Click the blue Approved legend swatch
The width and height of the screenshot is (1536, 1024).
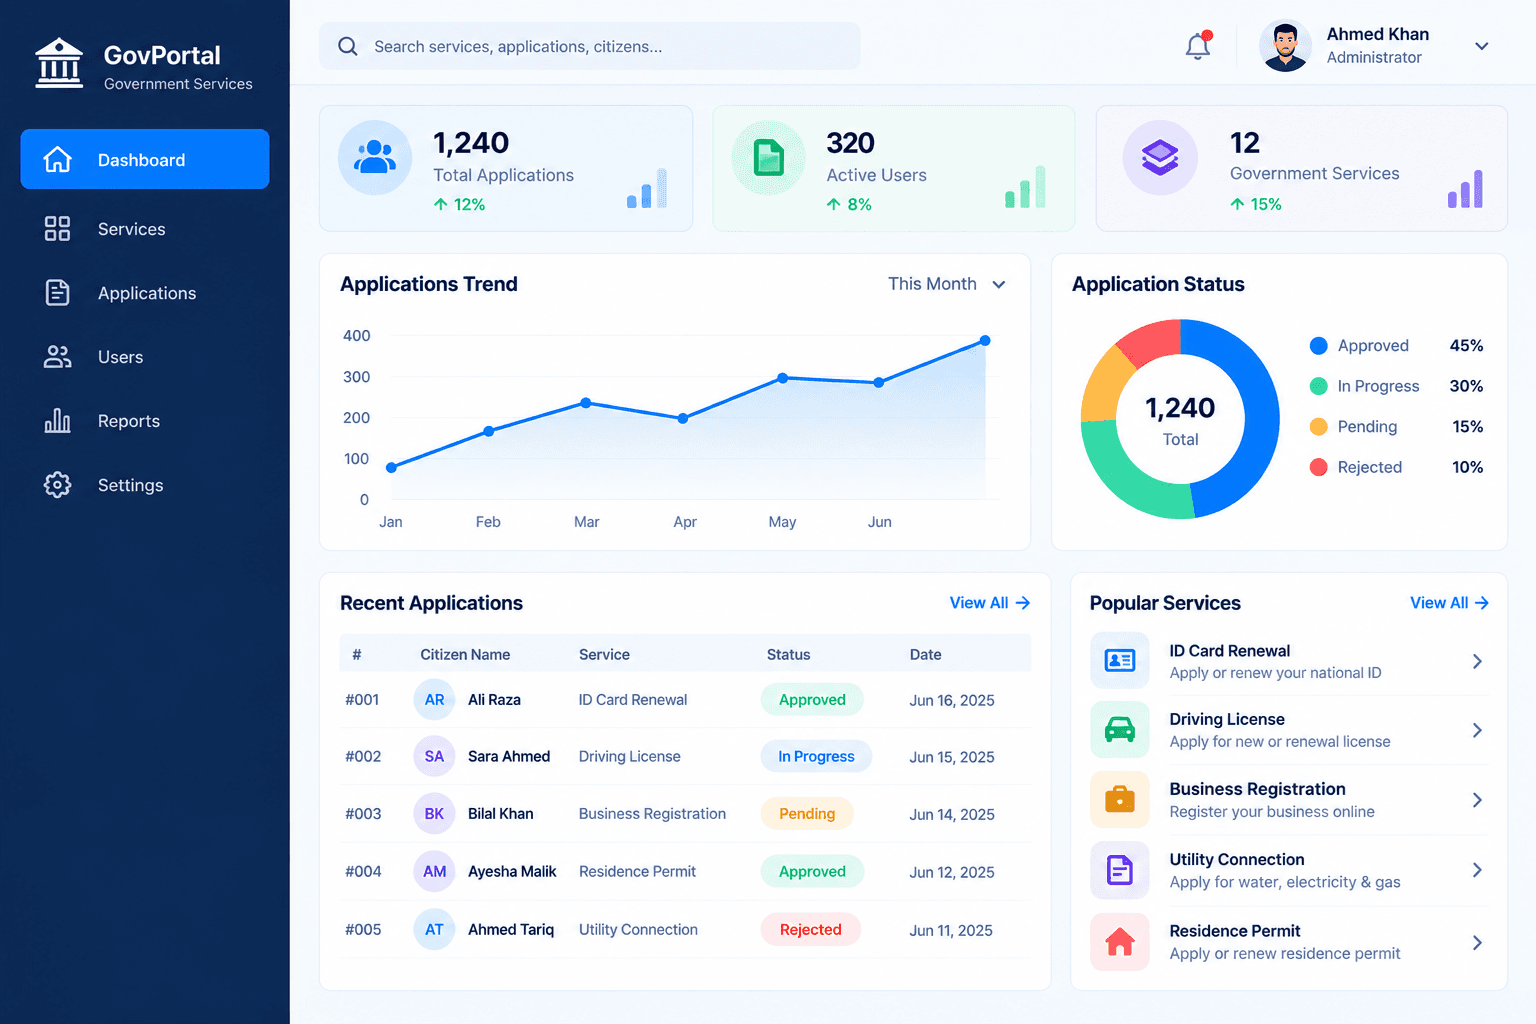(x=1319, y=346)
